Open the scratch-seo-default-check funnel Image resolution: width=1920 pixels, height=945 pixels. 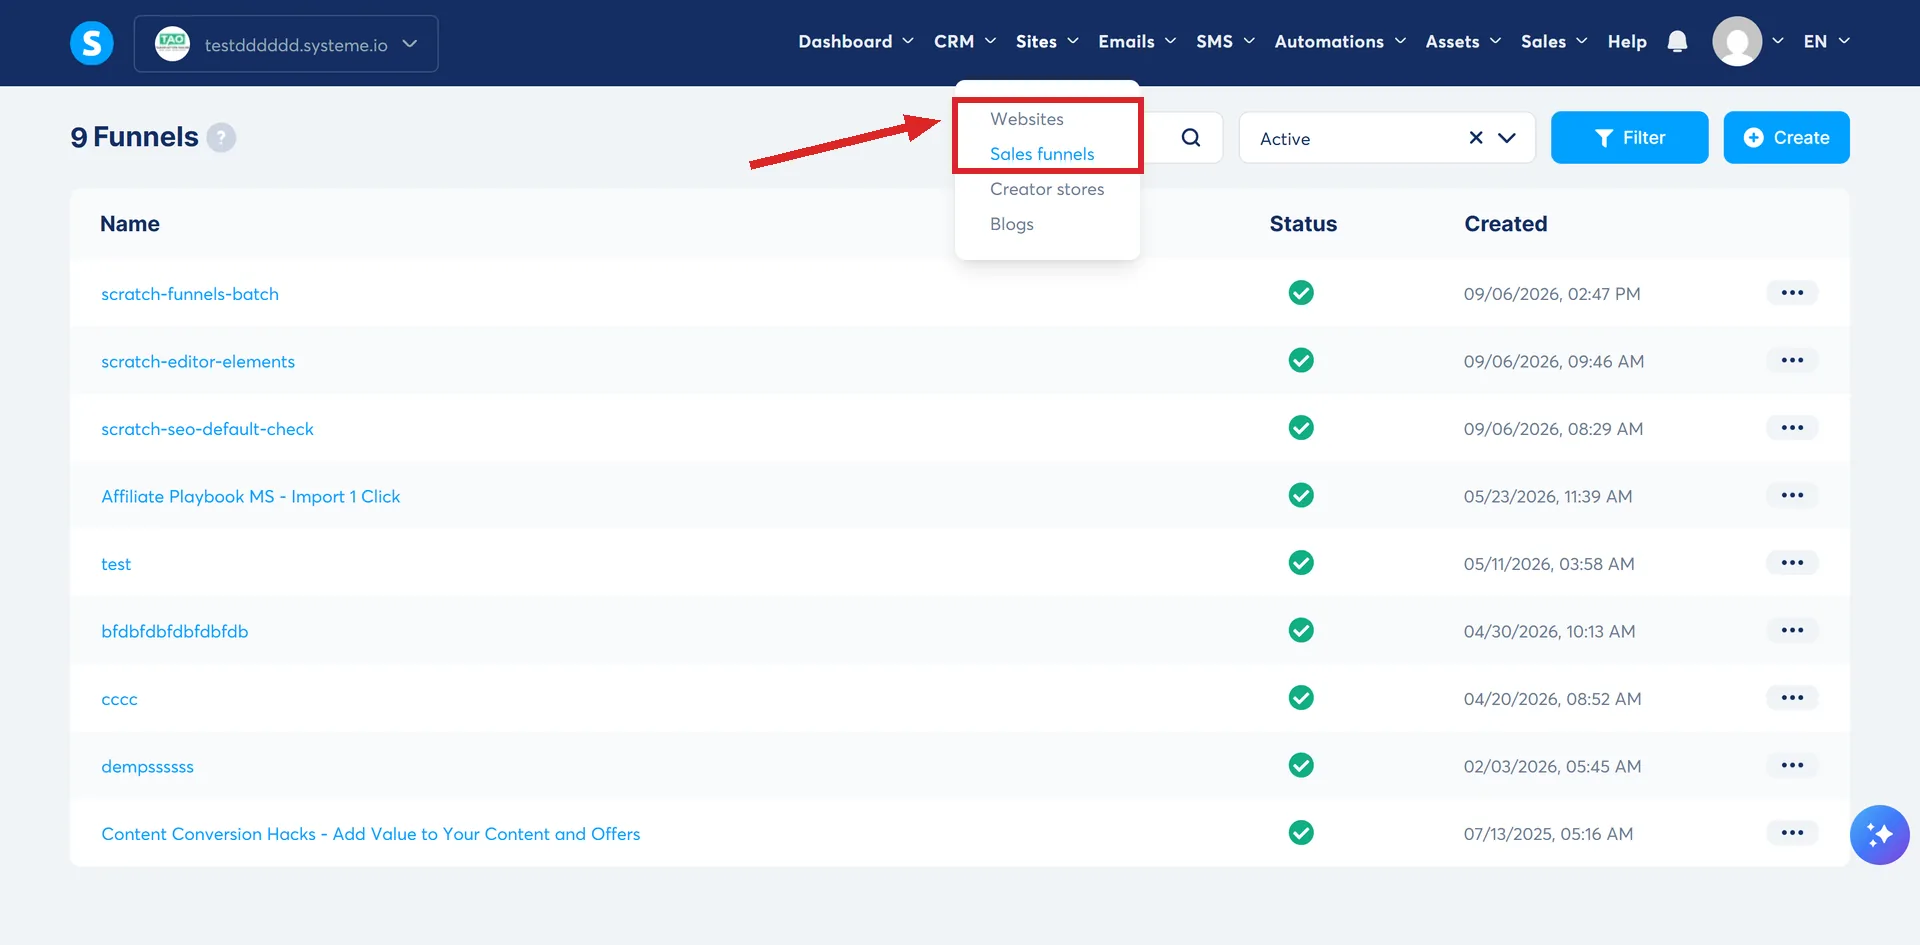207,429
